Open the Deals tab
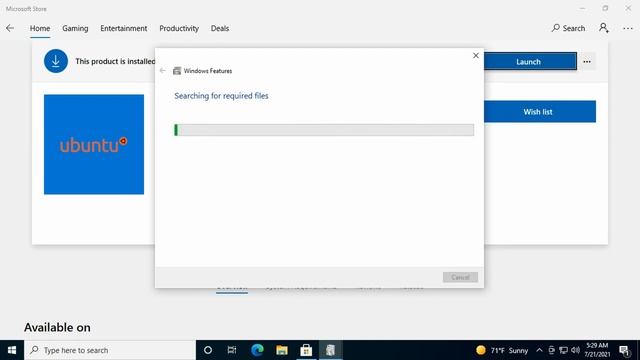The width and height of the screenshot is (640, 360). click(220, 28)
